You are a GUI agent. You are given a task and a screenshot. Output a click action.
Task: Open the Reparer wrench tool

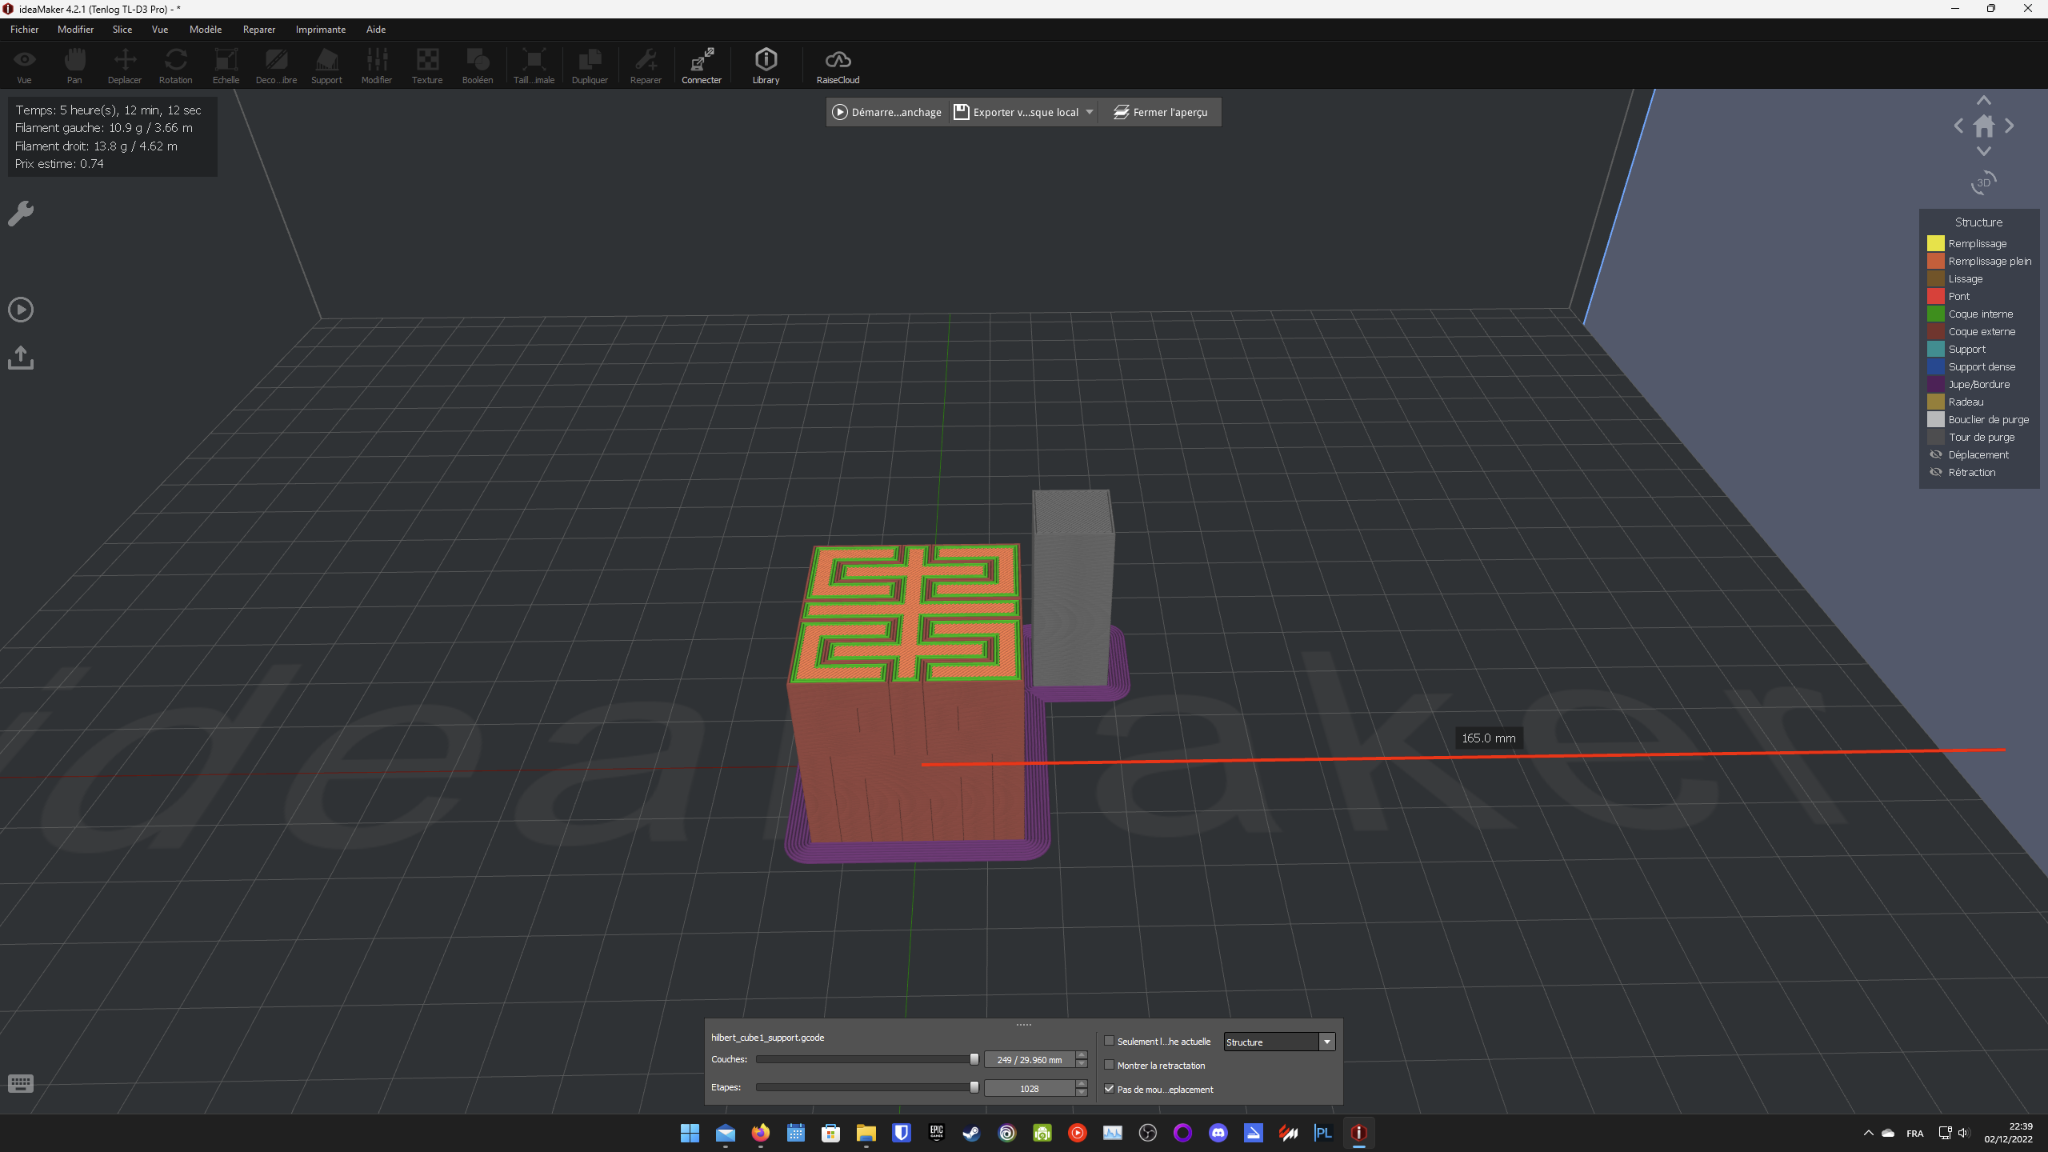coord(646,66)
